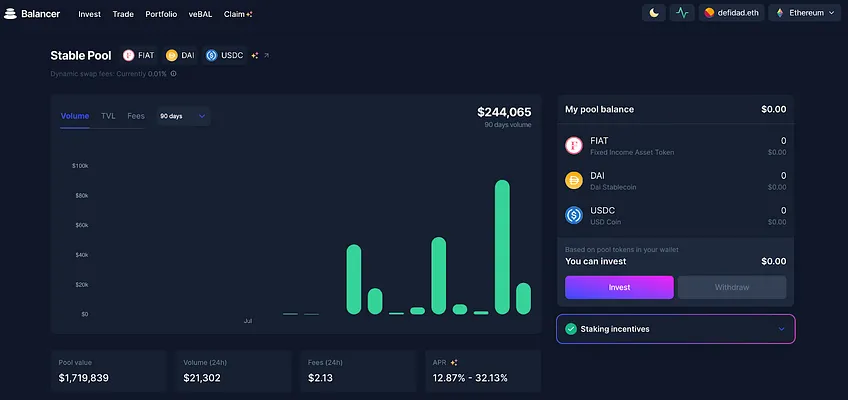Click the FIAT token chip
The image size is (848, 400).
[139, 55]
